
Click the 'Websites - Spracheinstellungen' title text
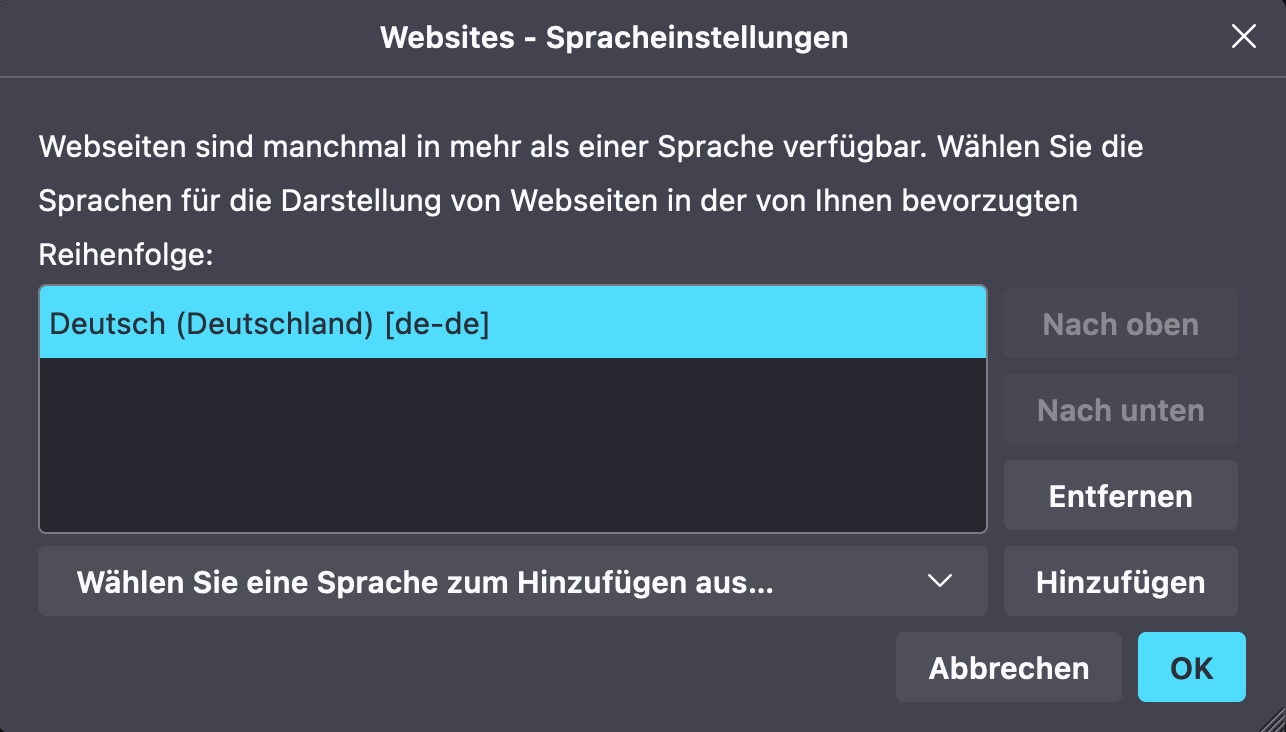[614, 38]
